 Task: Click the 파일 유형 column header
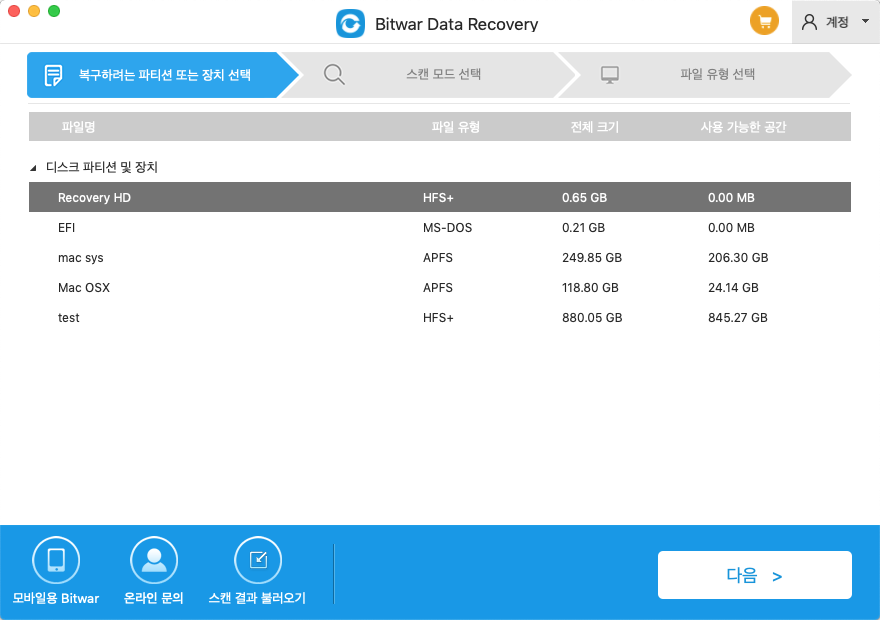click(455, 127)
